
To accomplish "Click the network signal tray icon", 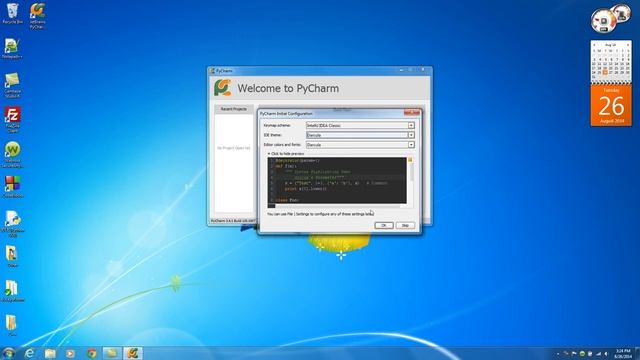I will click(x=598, y=354).
